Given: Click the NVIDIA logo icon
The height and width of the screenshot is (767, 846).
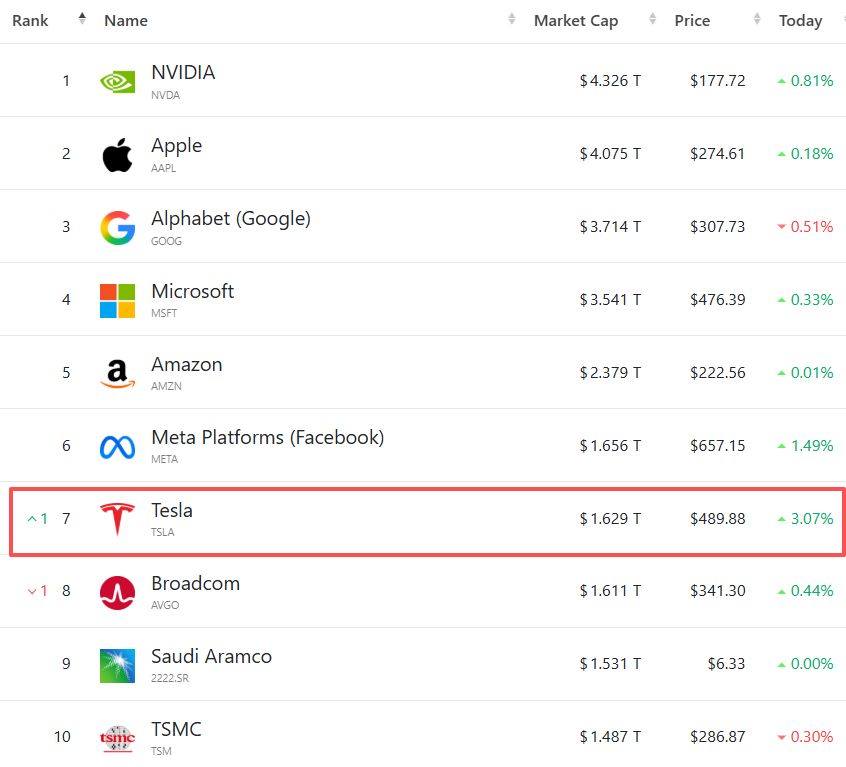Looking at the screenshot, I should pyautogui.click(x=117, y=81).
